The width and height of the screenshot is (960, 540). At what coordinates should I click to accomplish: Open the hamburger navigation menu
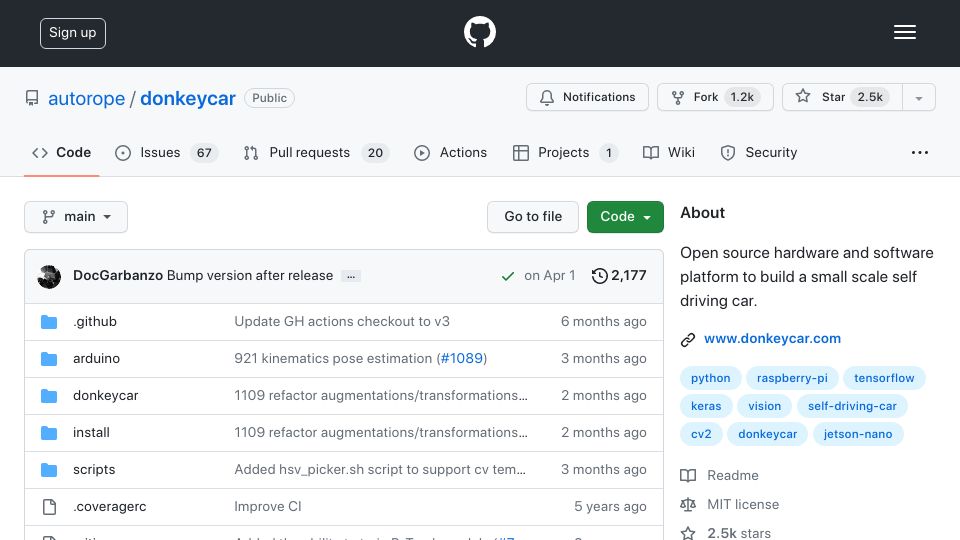click(x=904, y=32)
